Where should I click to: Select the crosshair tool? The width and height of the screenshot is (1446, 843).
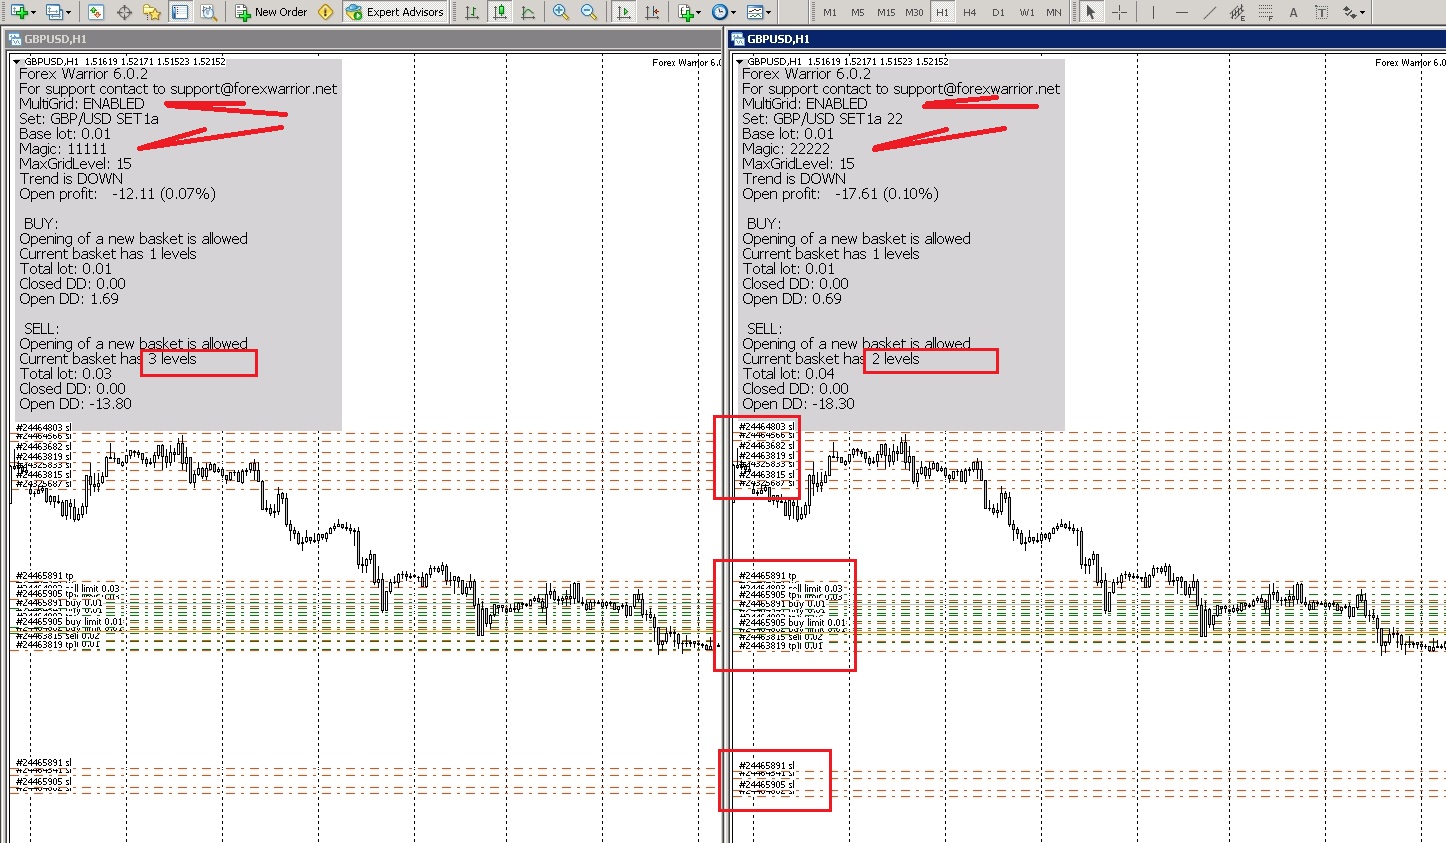(x=1119, y=12)
